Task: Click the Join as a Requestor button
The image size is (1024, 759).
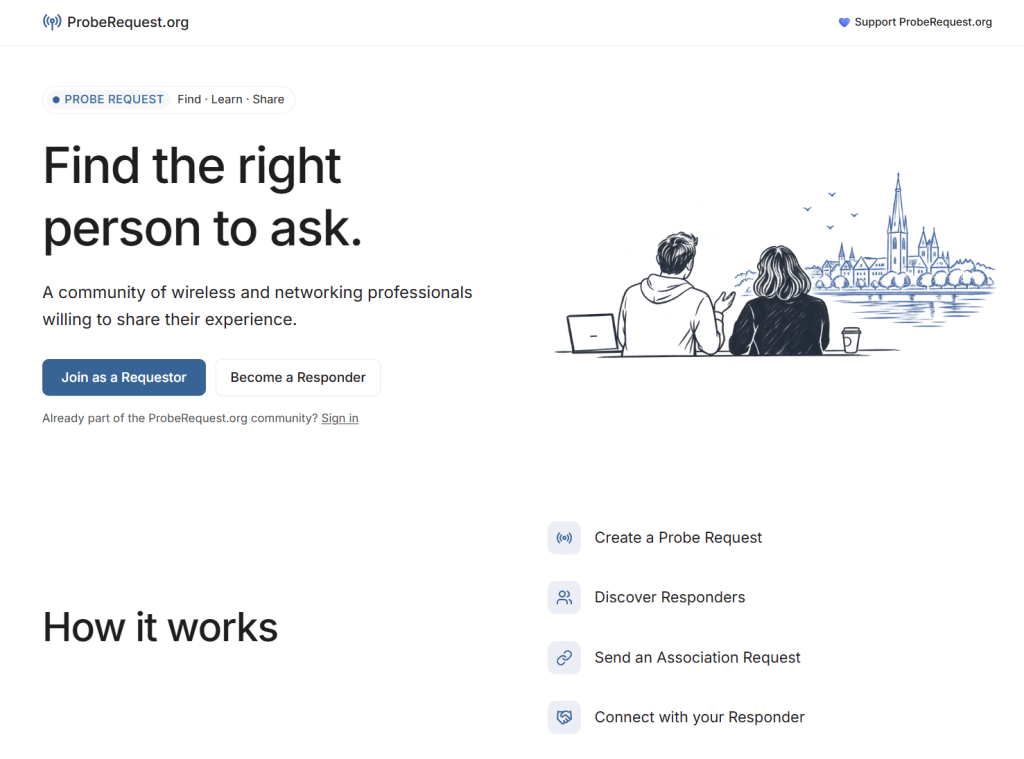Action: (124, 378)
